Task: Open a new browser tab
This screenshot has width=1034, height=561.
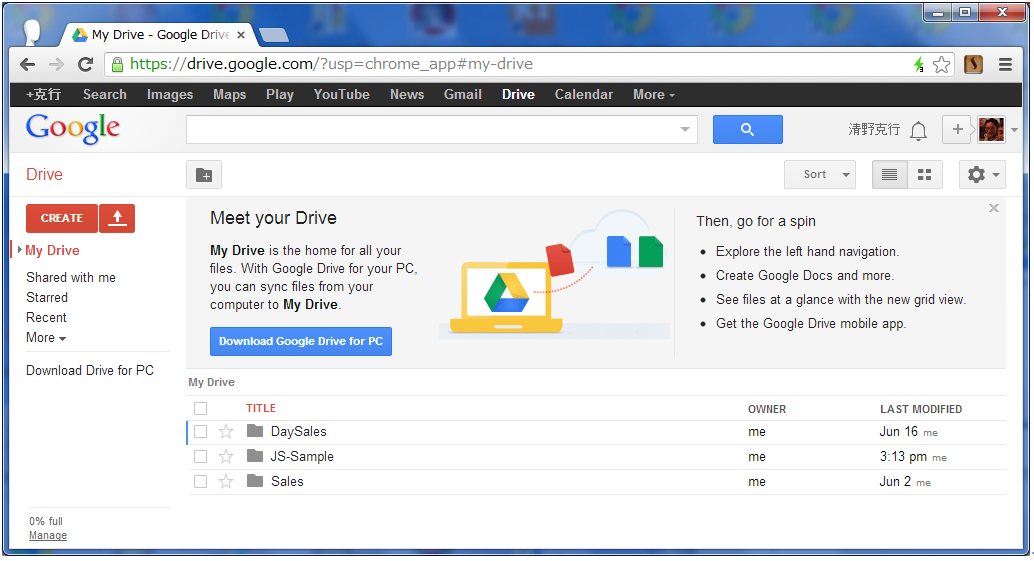Action: click(274, 35)
